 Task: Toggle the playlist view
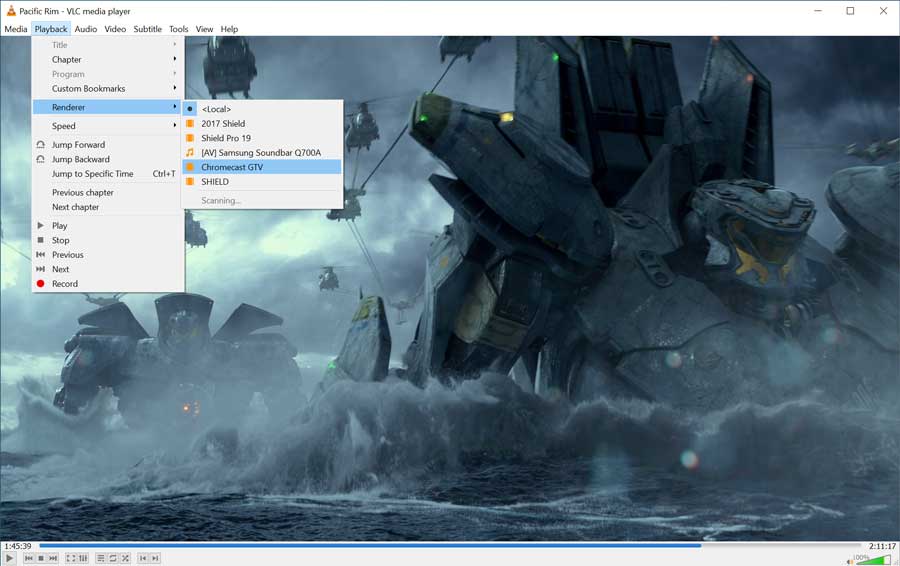click(101, 558)
